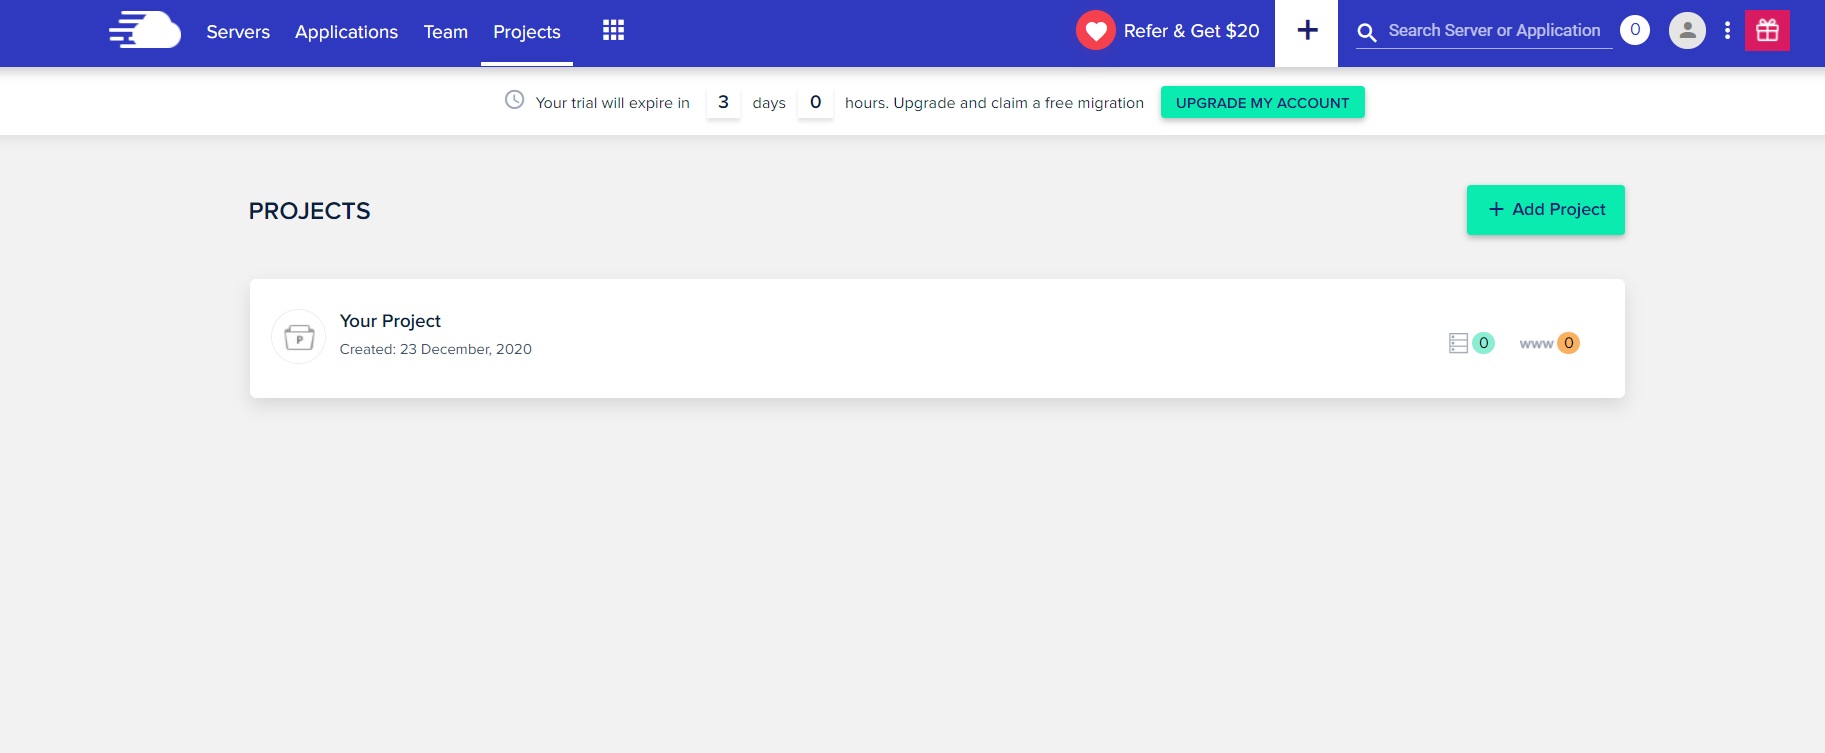The image size is (1825, 753).
Task: Click the Created: 23 December, 2020 text
Action: 436,349
